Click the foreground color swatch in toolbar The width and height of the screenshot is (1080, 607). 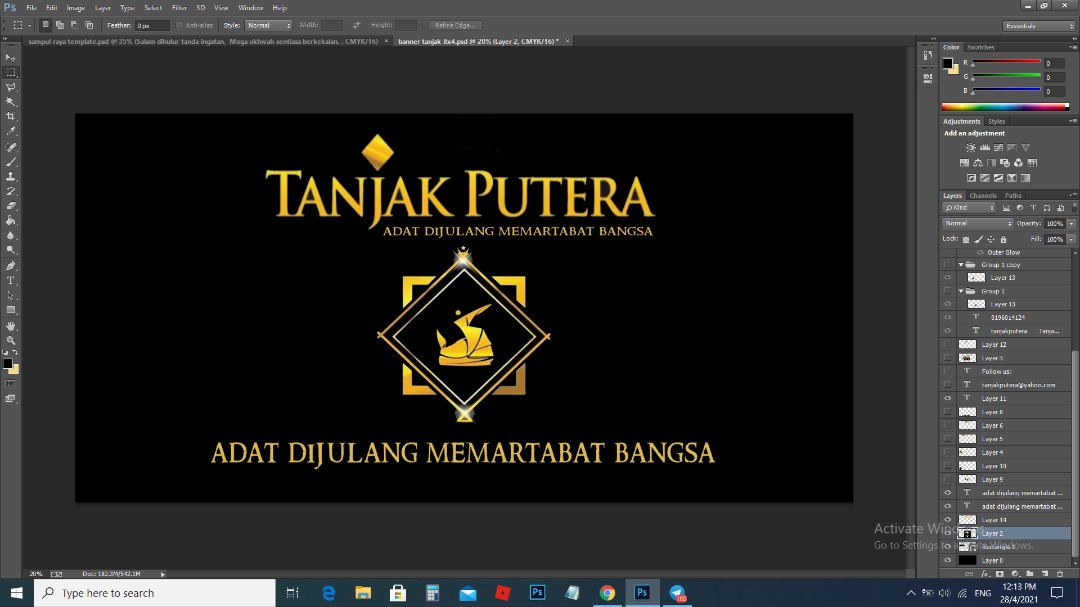coord(8,363)
